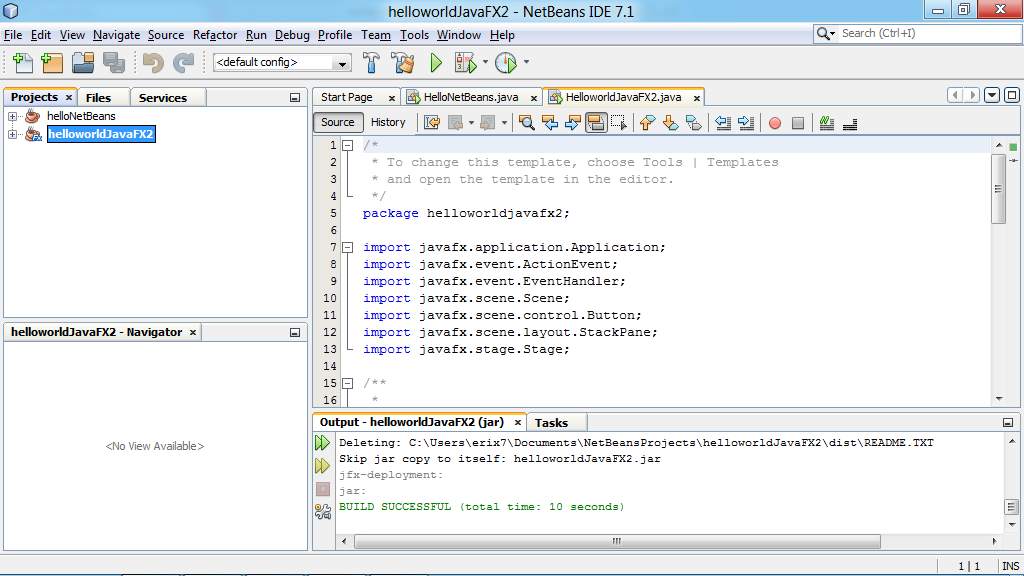Expand the helloworldJavaFX2 project node
This screenshot has width=1024, height=576.
click(x=12, y=135)
